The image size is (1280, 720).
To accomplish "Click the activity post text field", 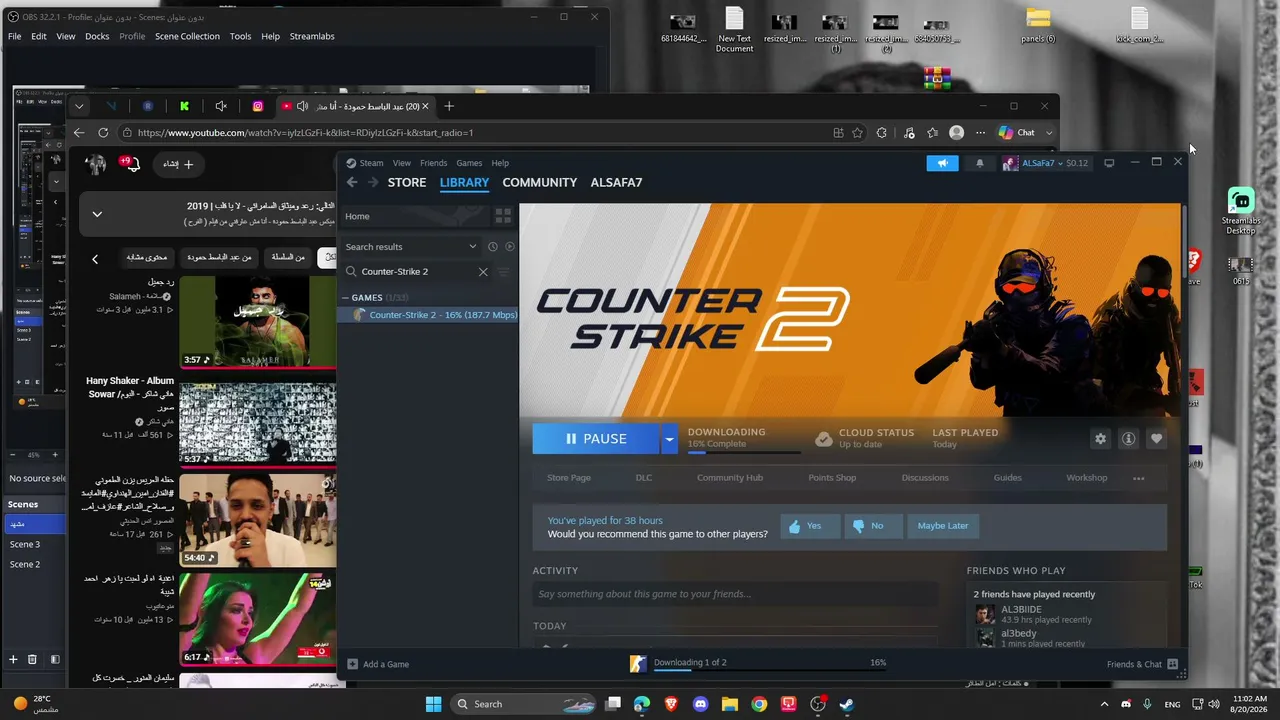I will [x=735, y=594].
